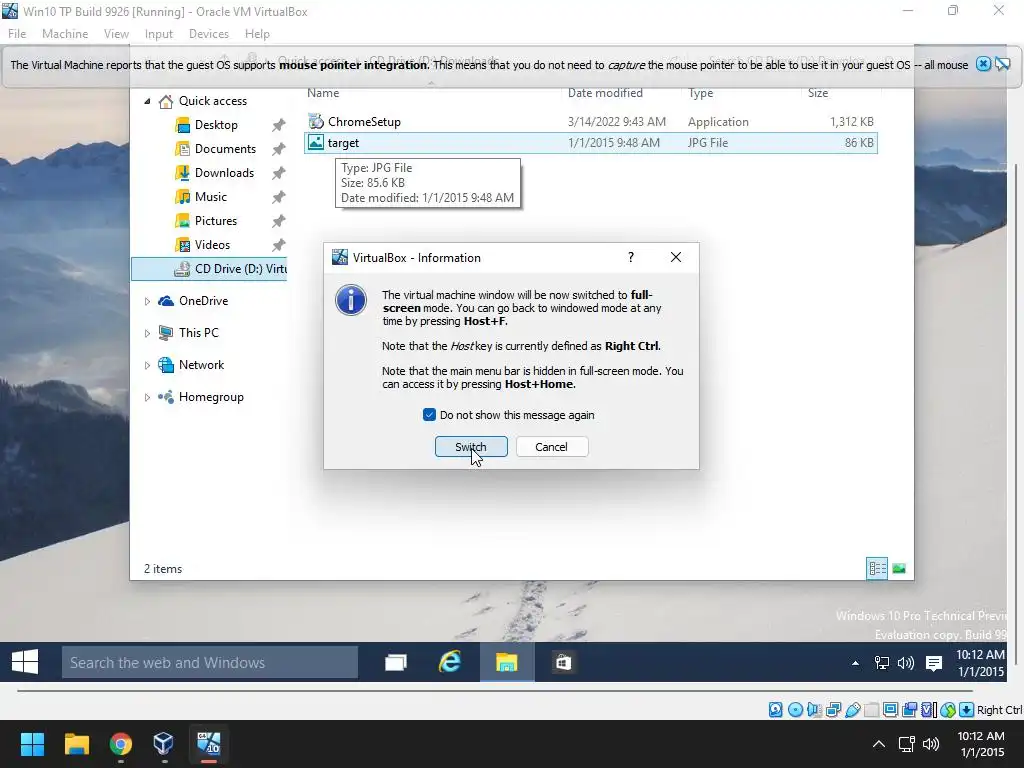
Task: Select the target JPG file
Action: pos(590,143)
